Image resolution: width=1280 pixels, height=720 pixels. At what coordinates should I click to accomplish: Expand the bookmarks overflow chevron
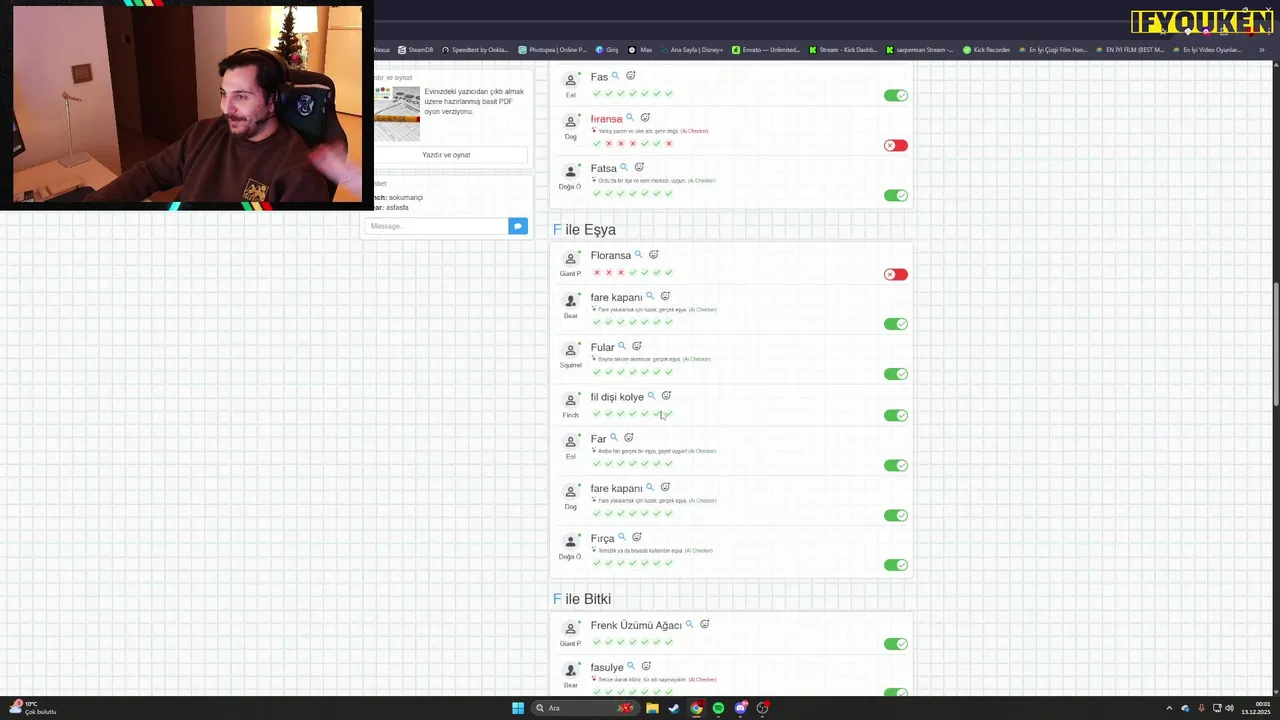pos(1262,49)
